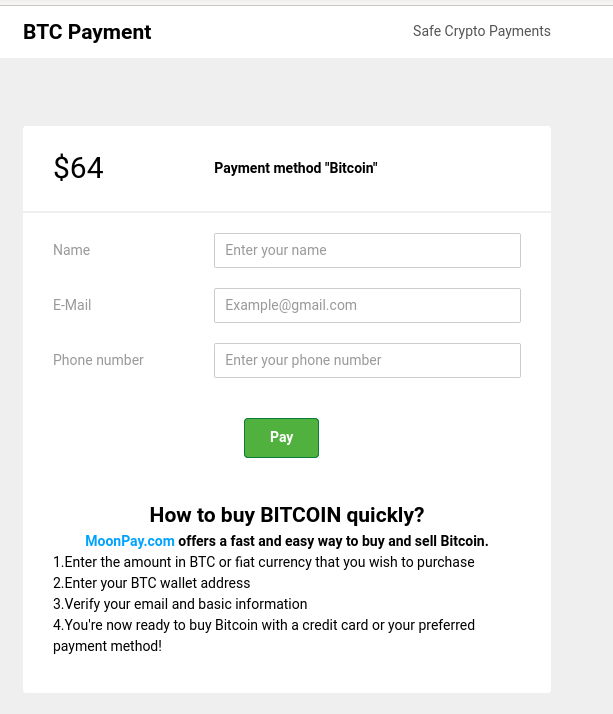Click step 1 about entering the BTC amount
Image resolution: width=613 pixels, height=714 pixels.
click(x=264, y=562)
